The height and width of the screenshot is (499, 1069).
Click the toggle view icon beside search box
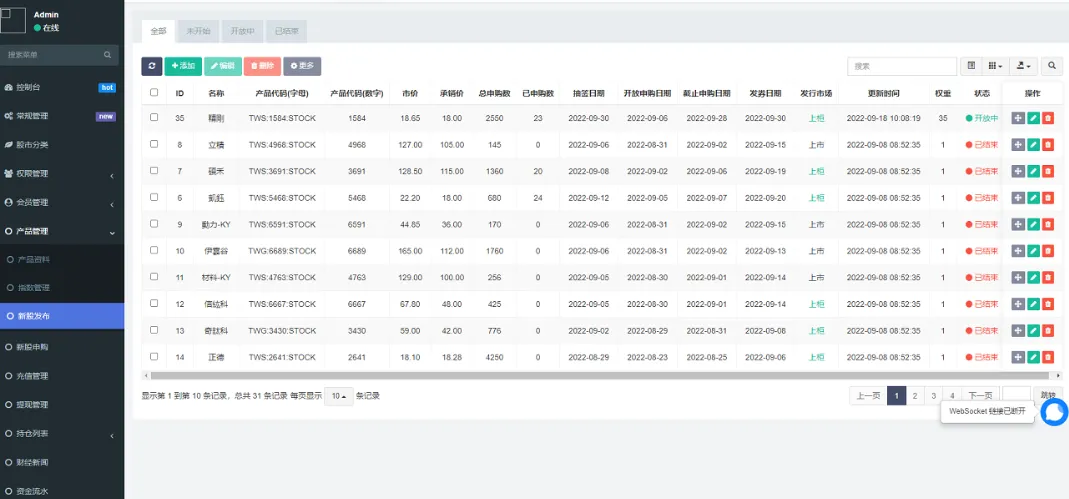971,66
